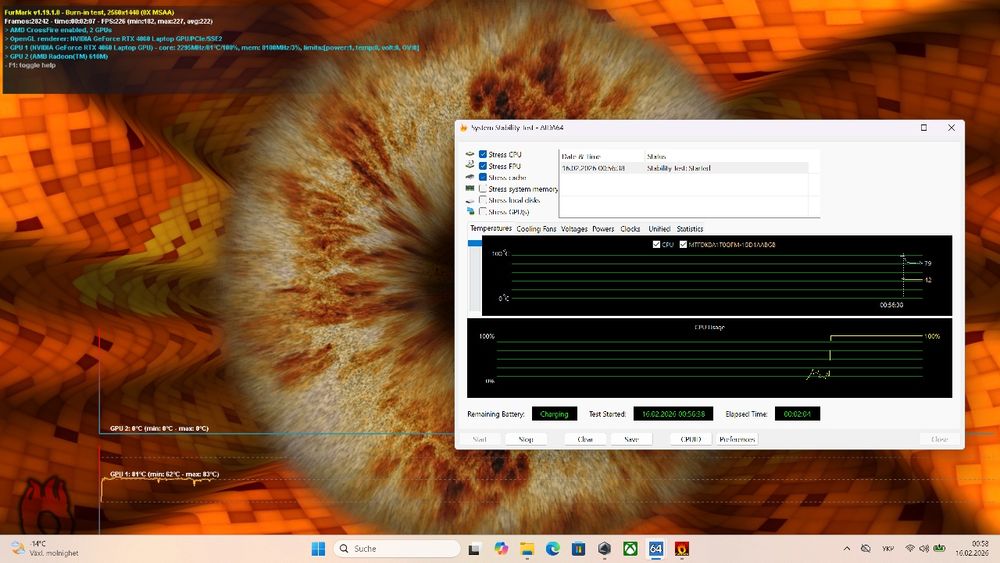This screenshot has width=1000, height=563.
Task: Enable the Stress system memory option
Action: point(483,189)
